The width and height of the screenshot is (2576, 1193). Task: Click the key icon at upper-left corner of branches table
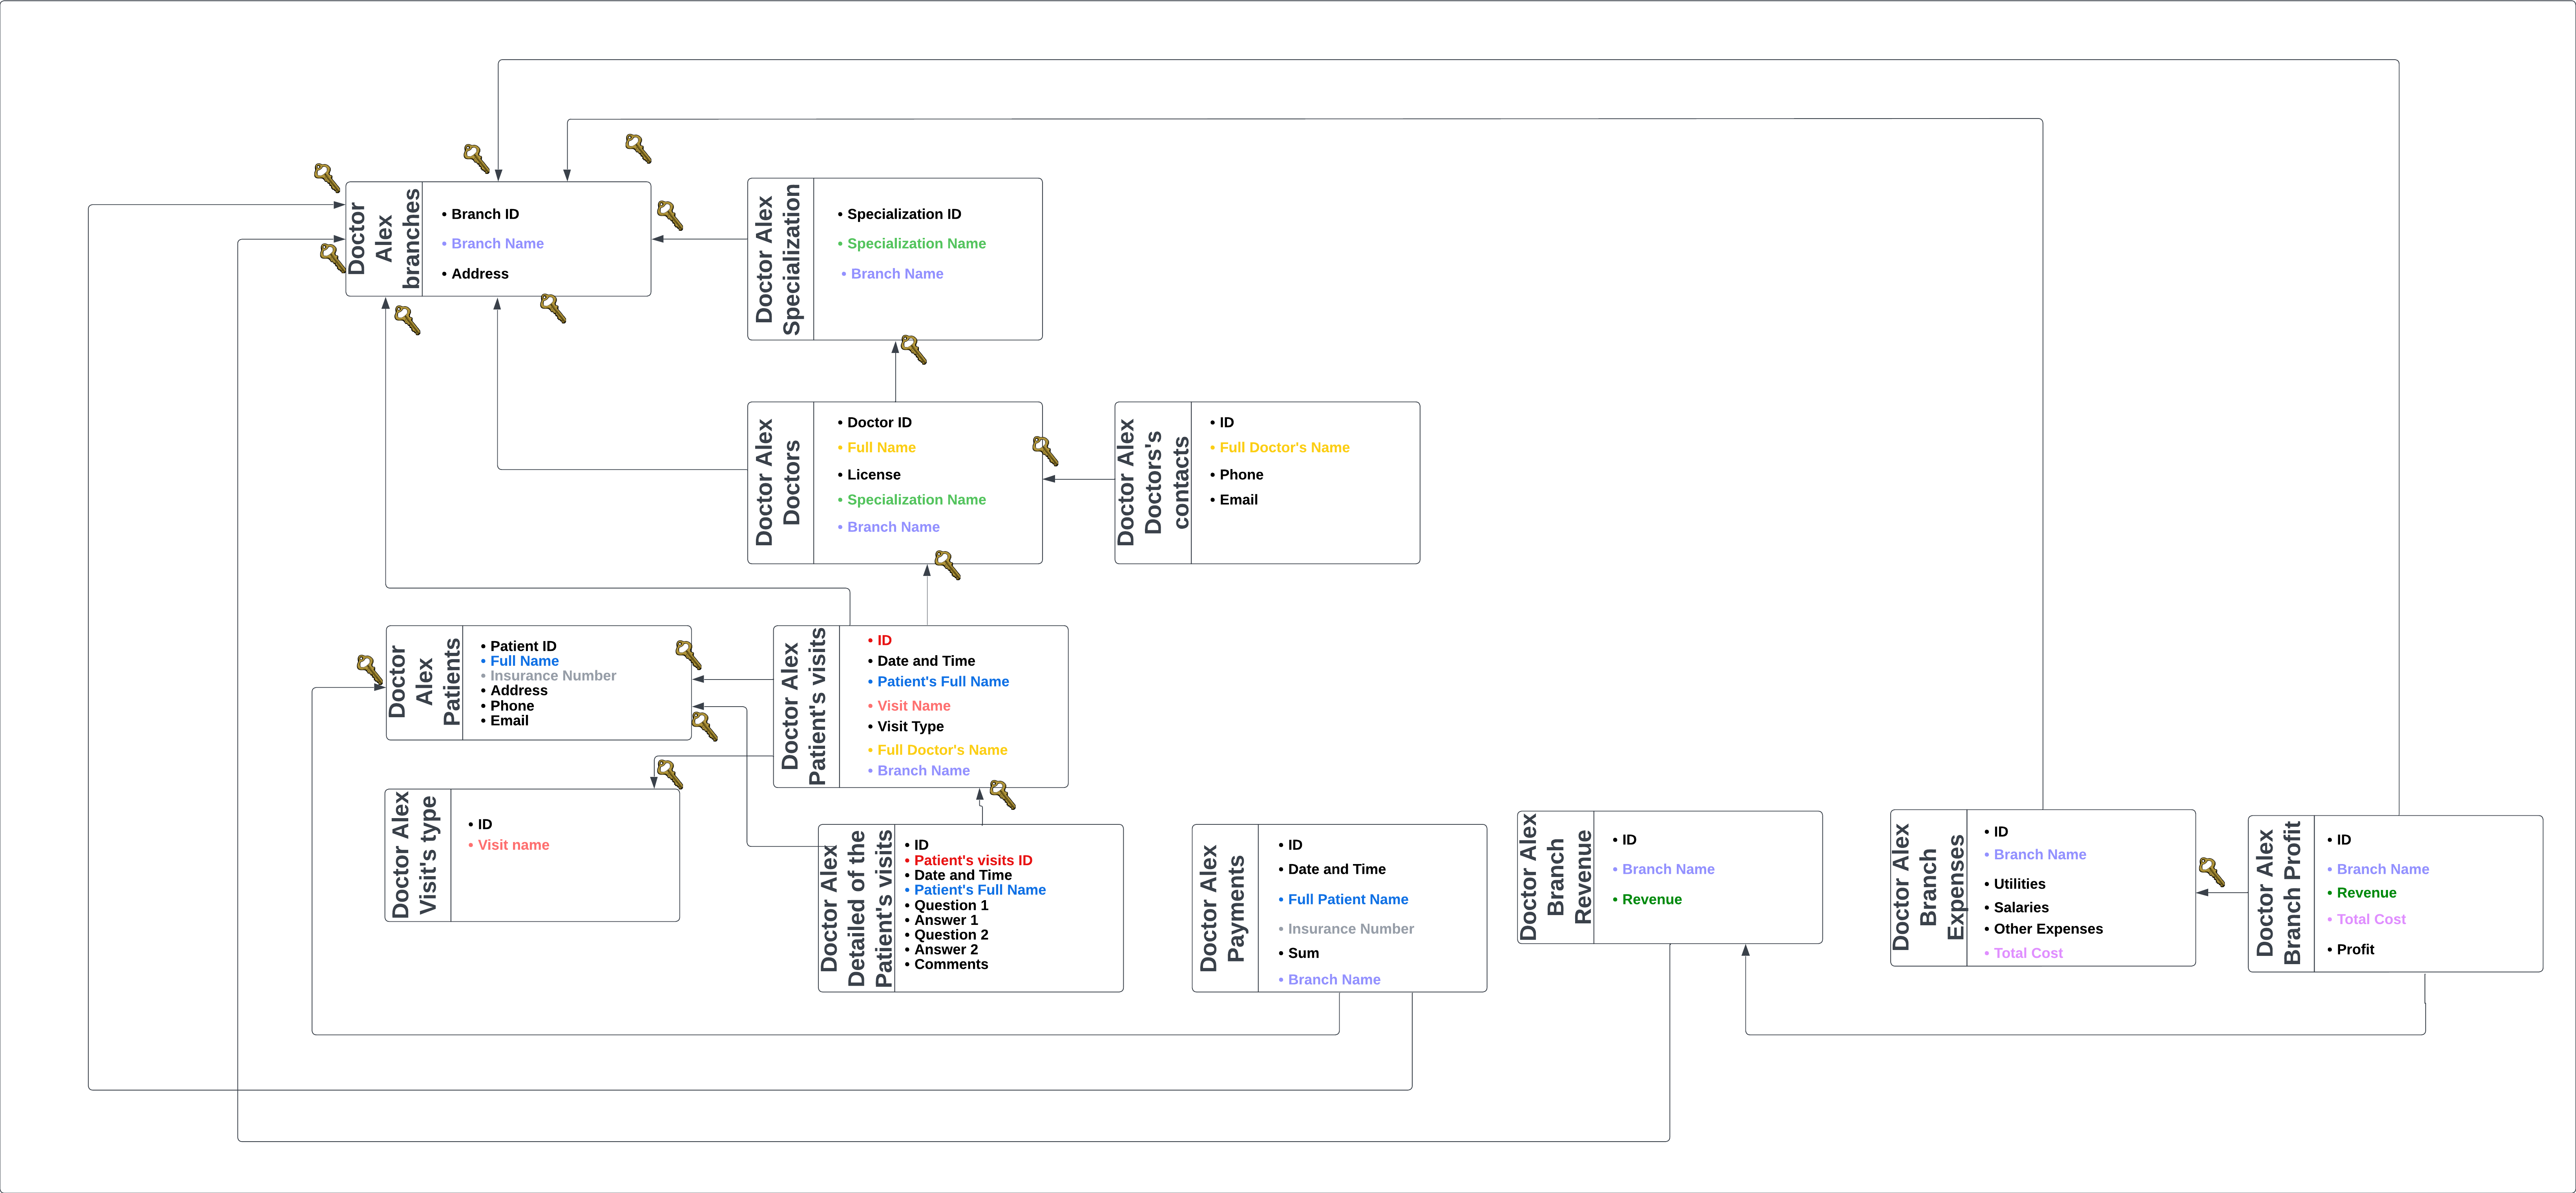pos(327,178)
